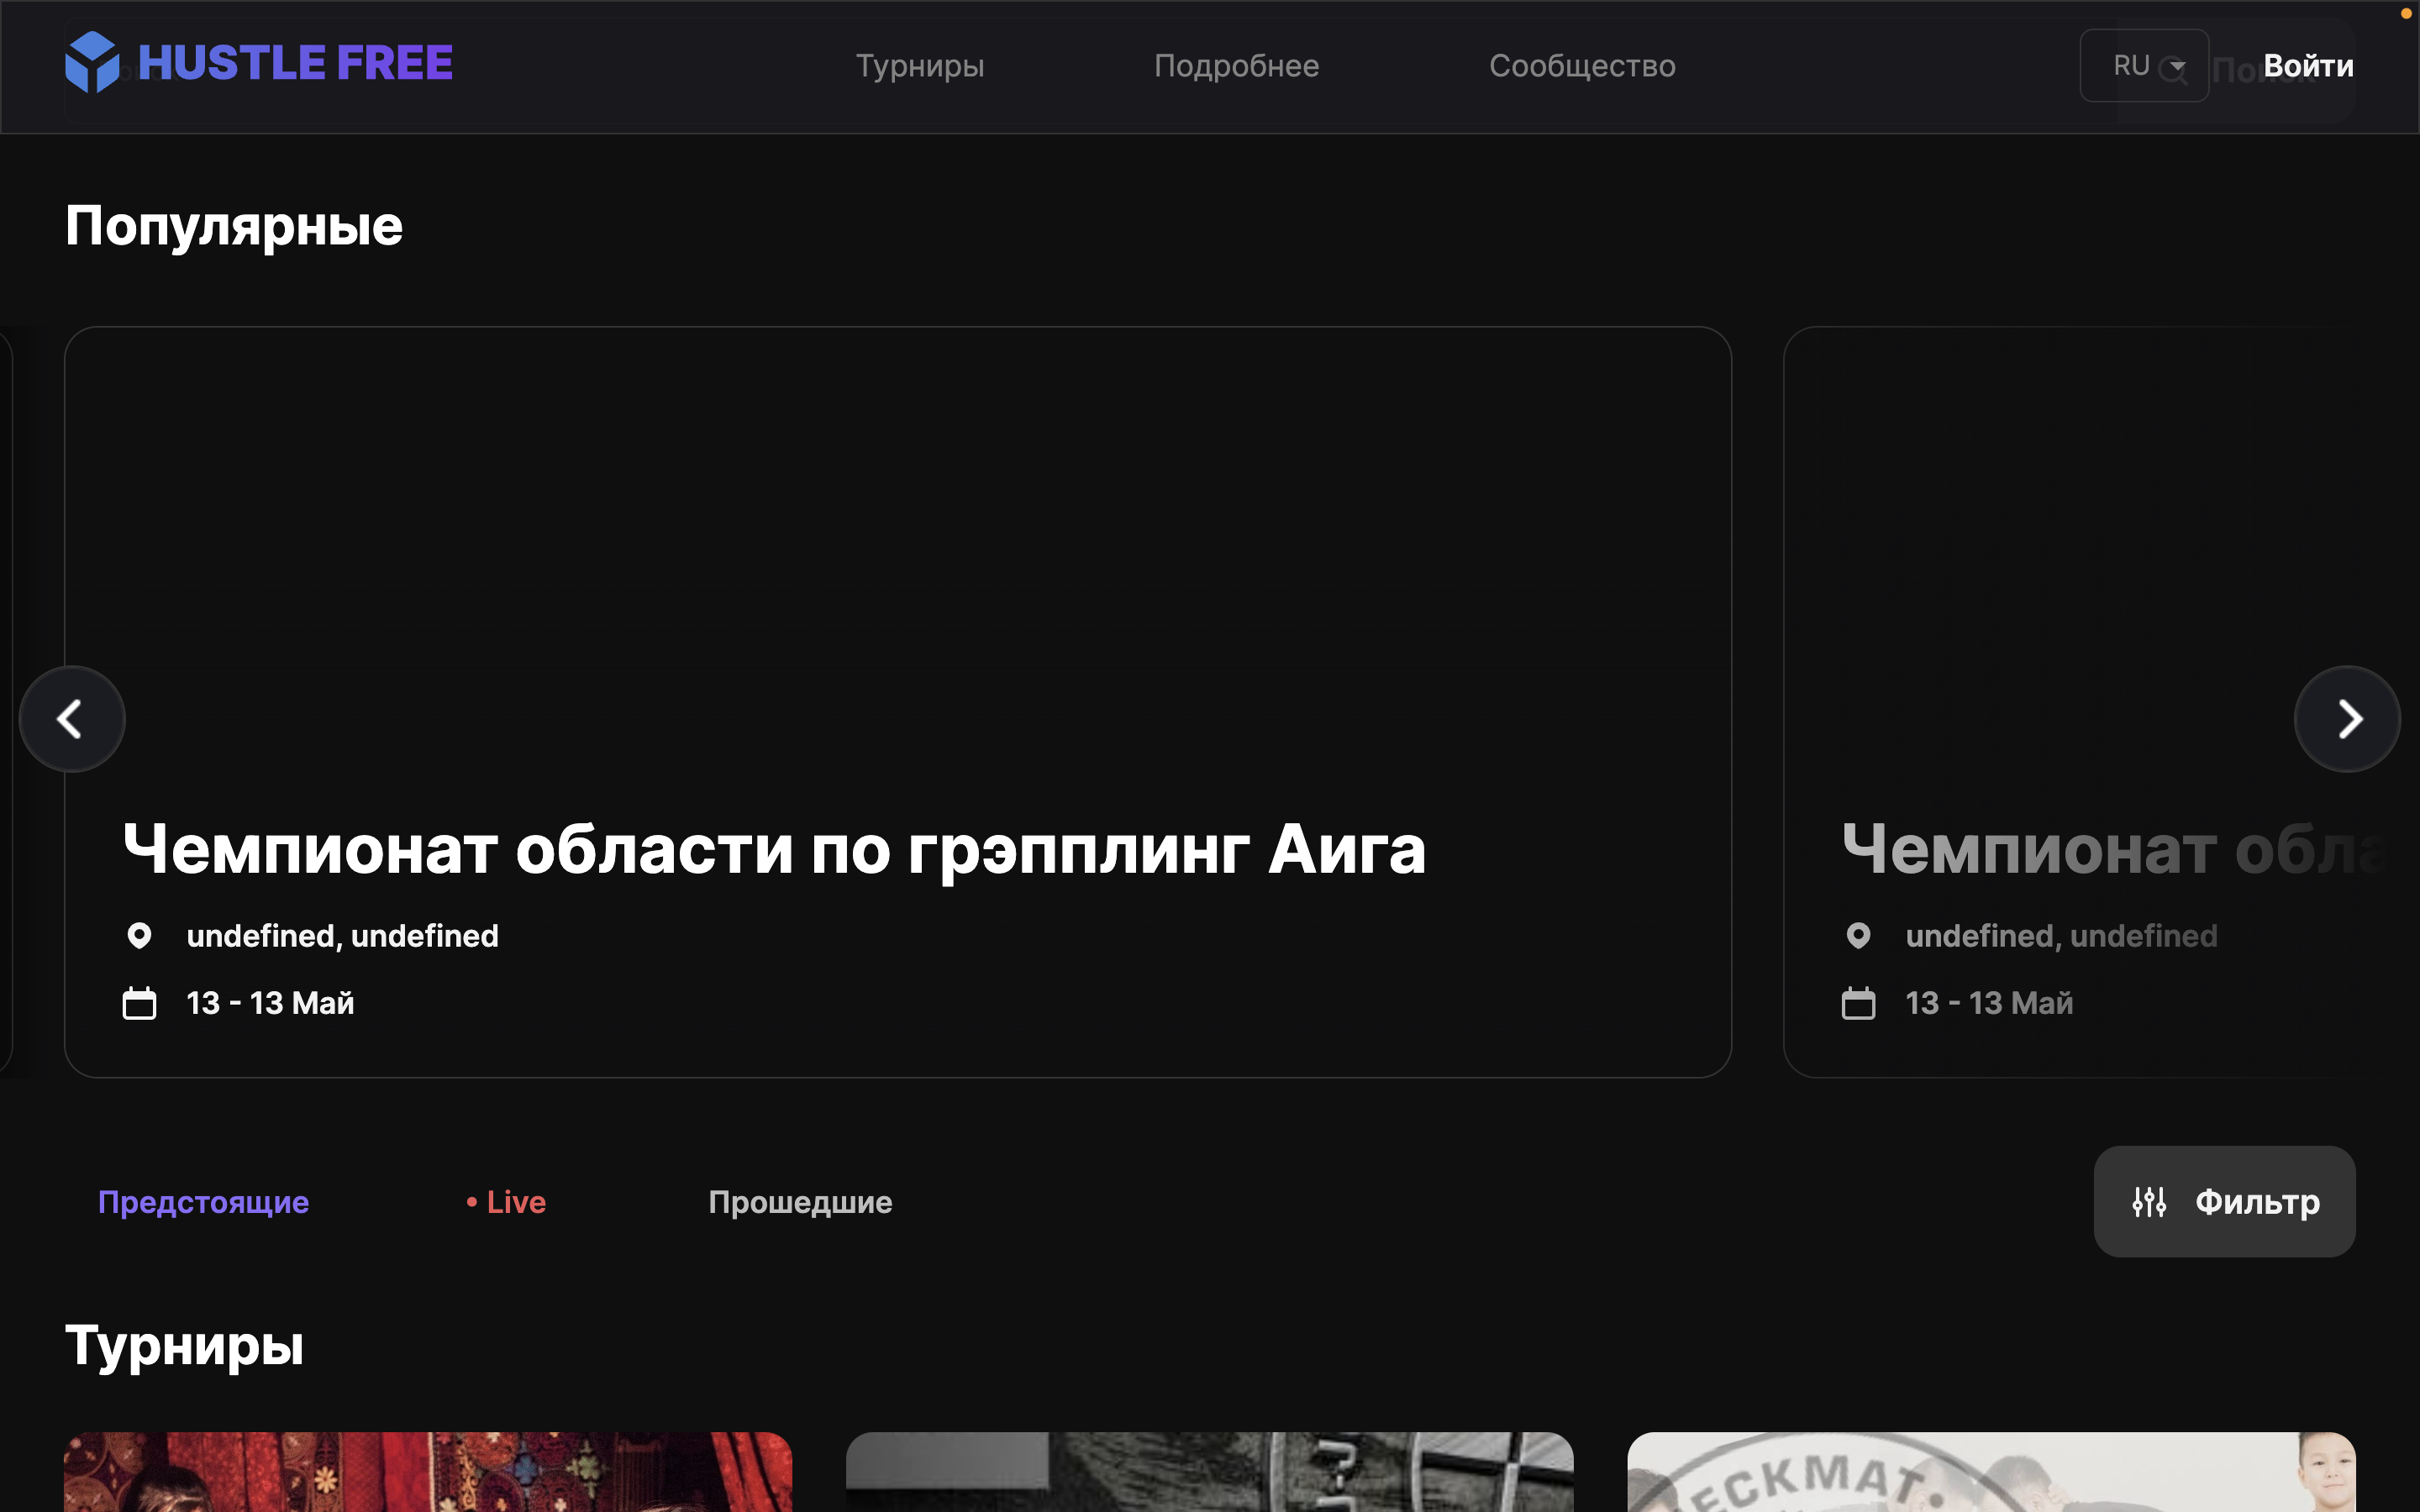The image size is (2420, 1512).
Task: Go to previous popular tournament slide
Action: pos(72,719)
